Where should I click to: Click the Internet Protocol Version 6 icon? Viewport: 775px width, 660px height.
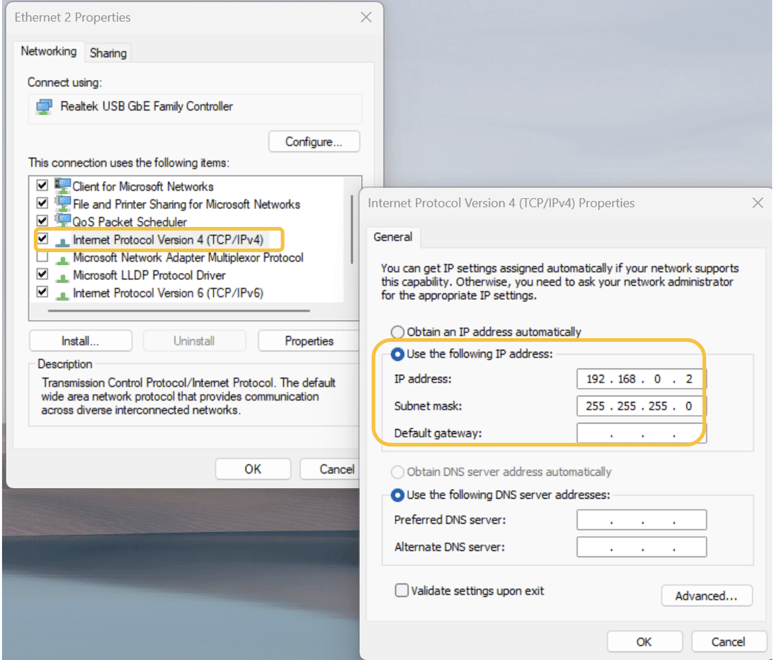pos(62,295)
